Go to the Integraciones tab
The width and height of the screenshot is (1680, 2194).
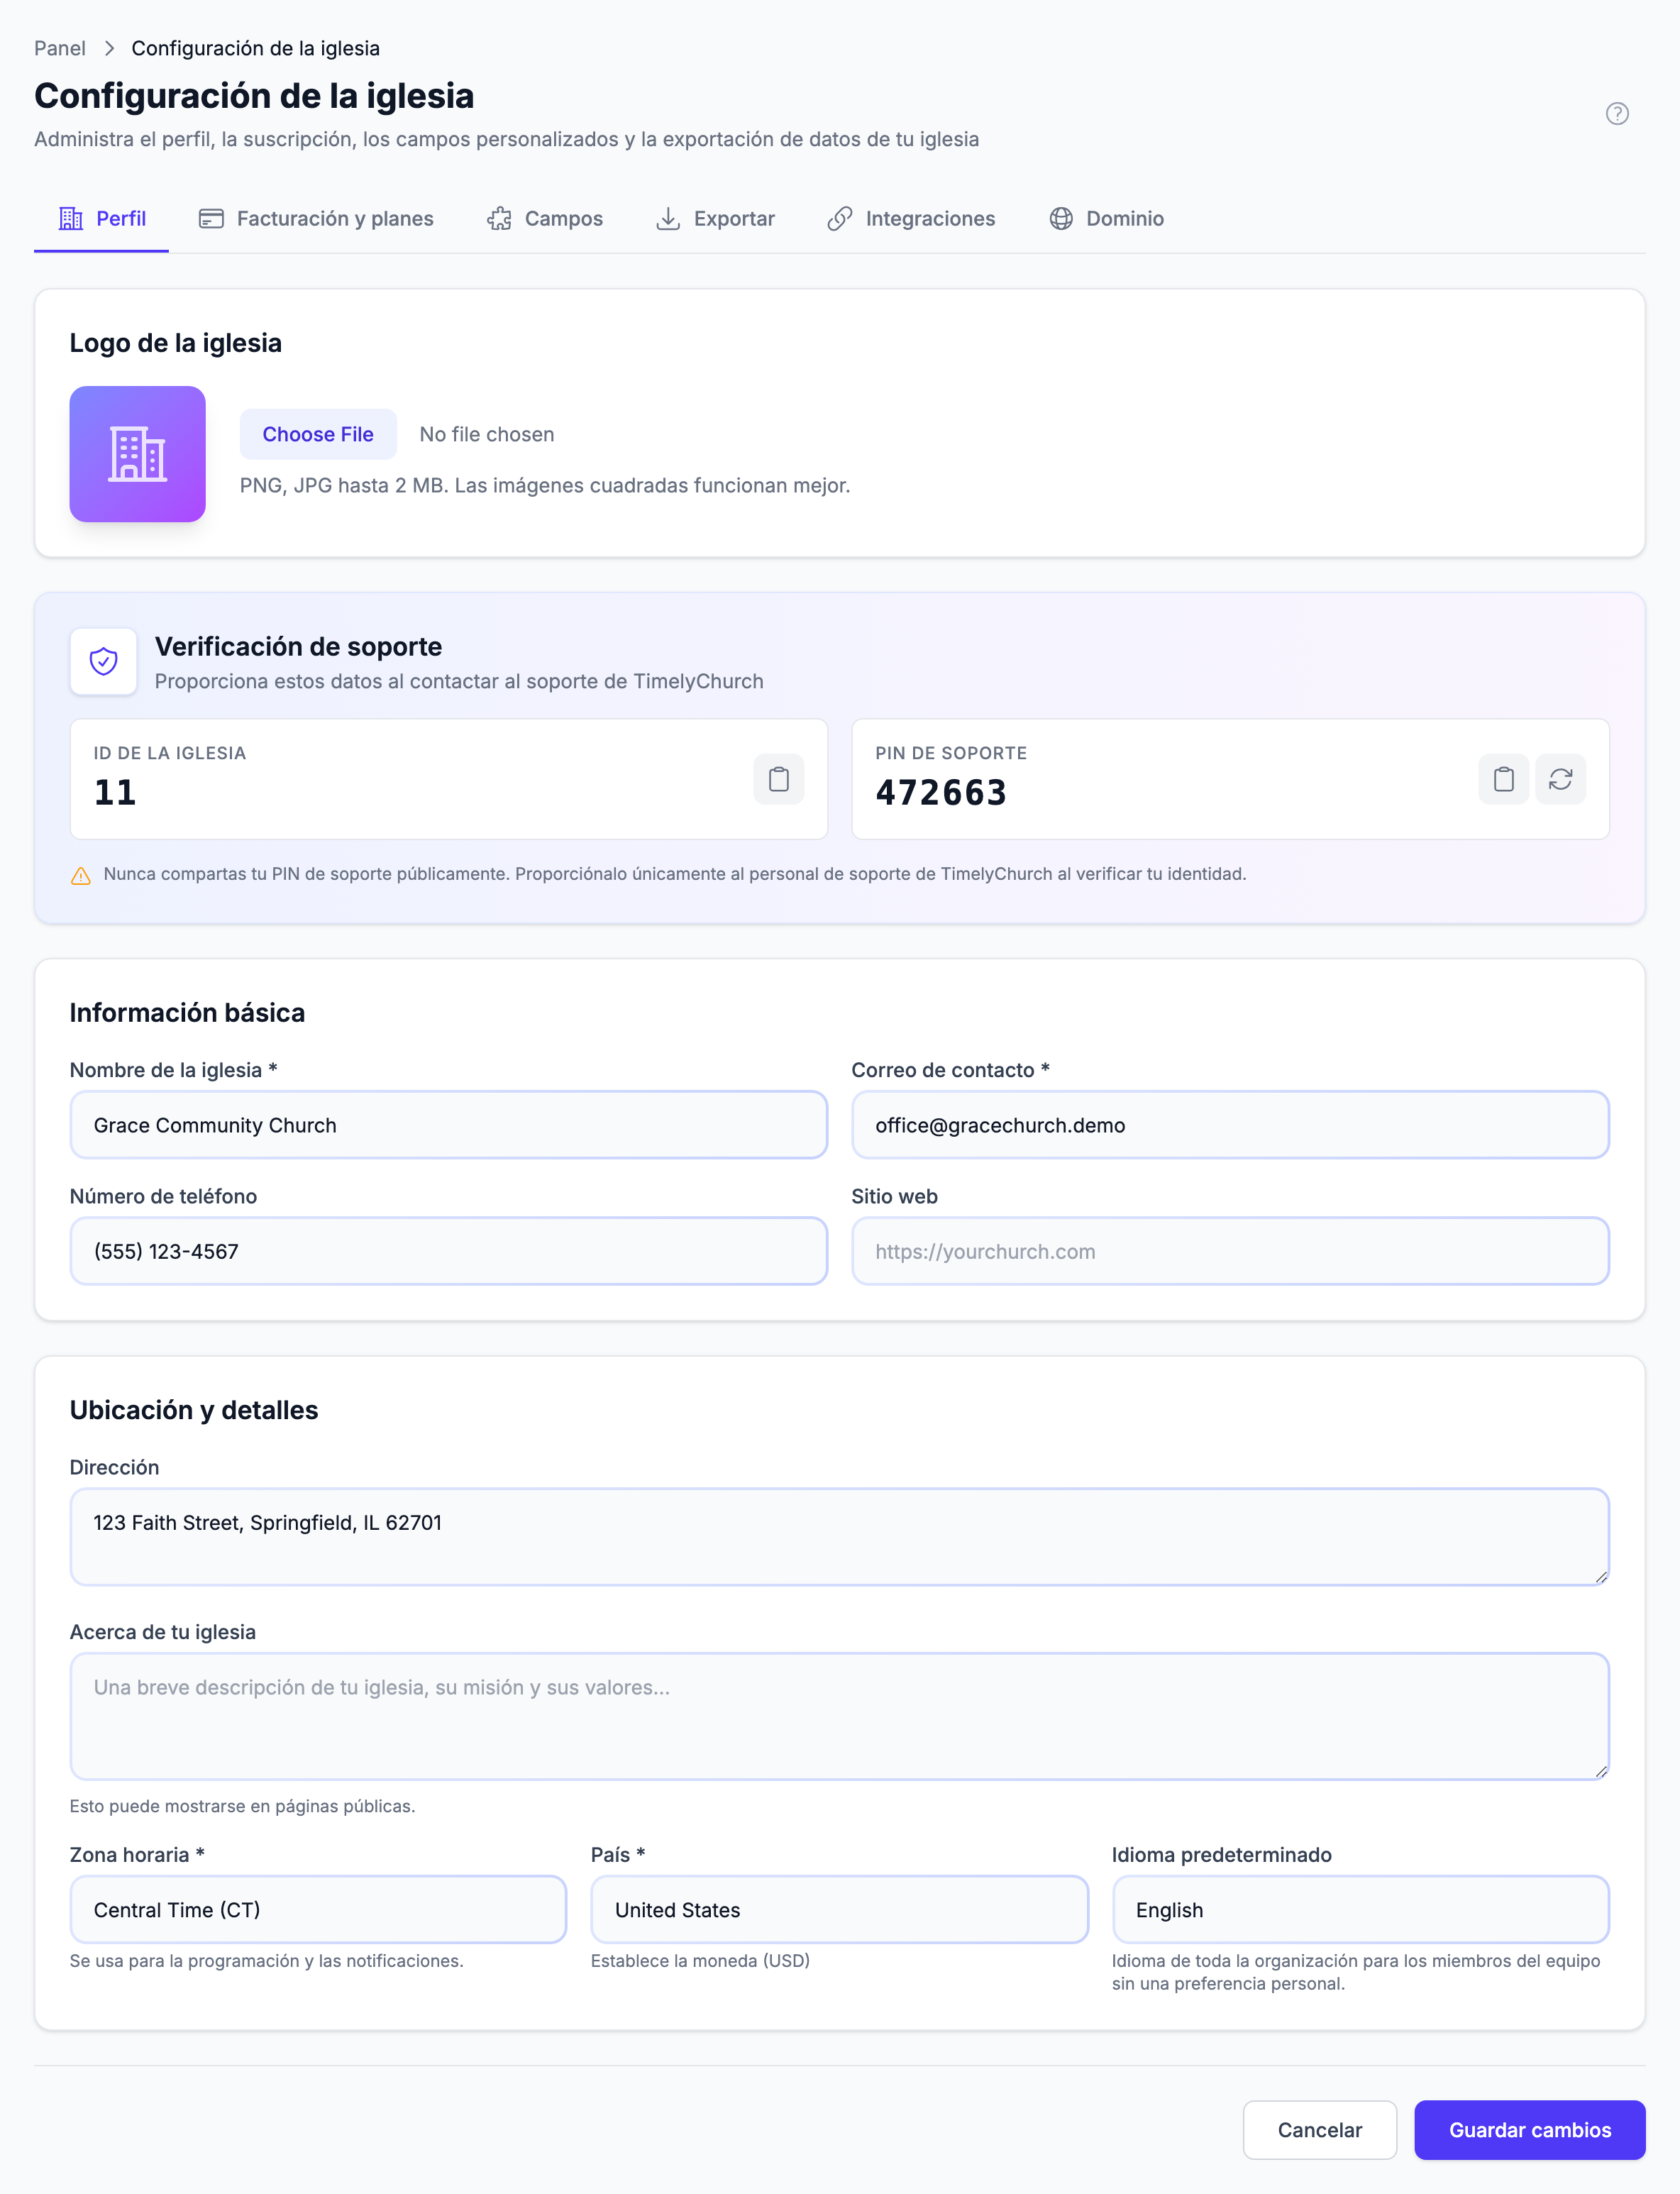(911, 219)
